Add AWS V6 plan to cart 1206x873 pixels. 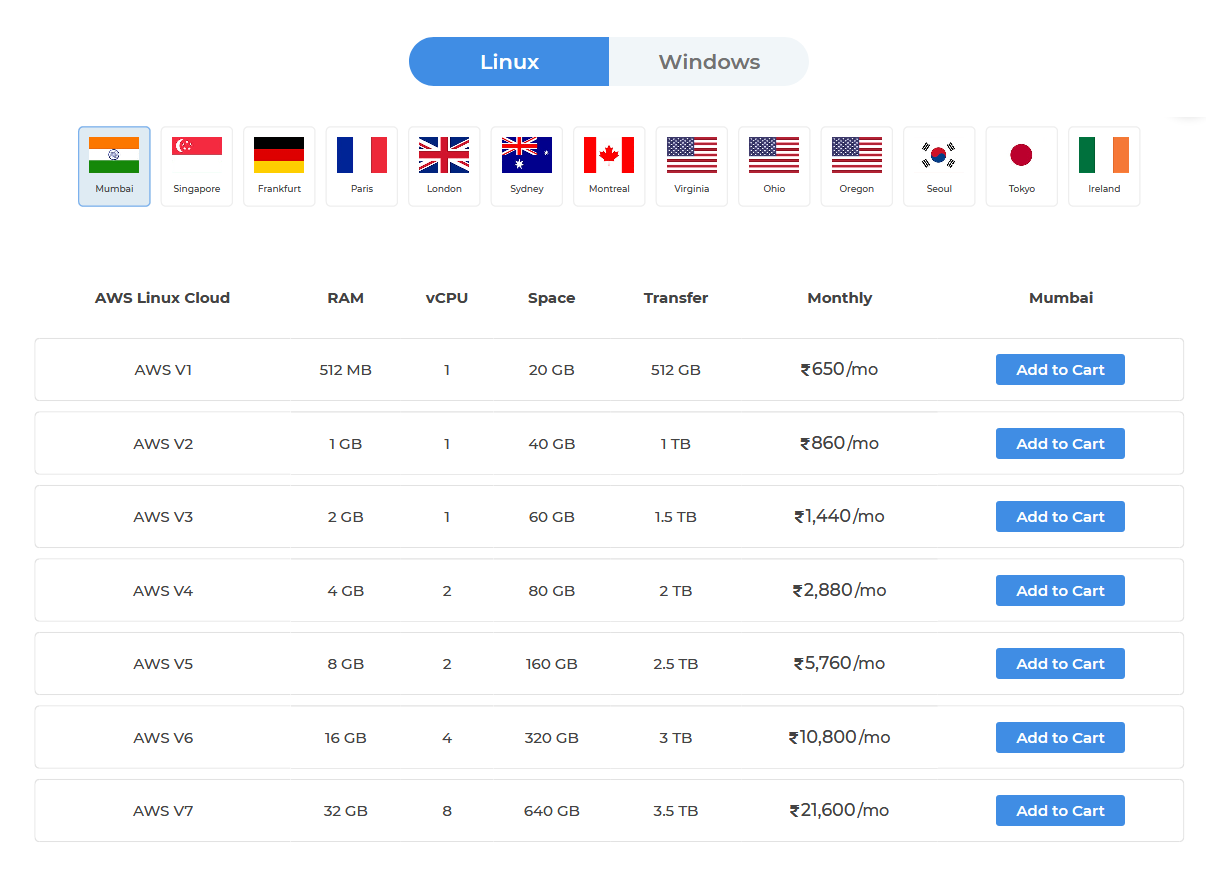(x=1060, y=738)
